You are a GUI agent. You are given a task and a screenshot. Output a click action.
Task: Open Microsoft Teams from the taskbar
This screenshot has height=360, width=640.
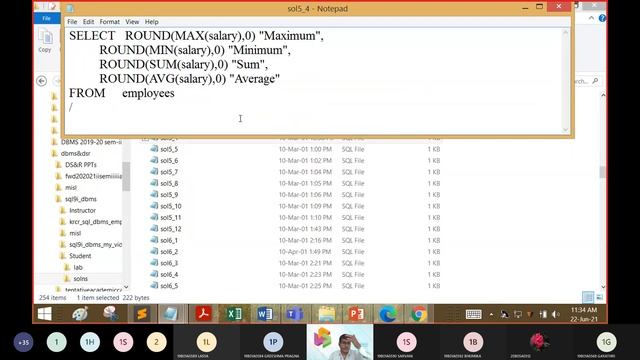tap(296, 314)
